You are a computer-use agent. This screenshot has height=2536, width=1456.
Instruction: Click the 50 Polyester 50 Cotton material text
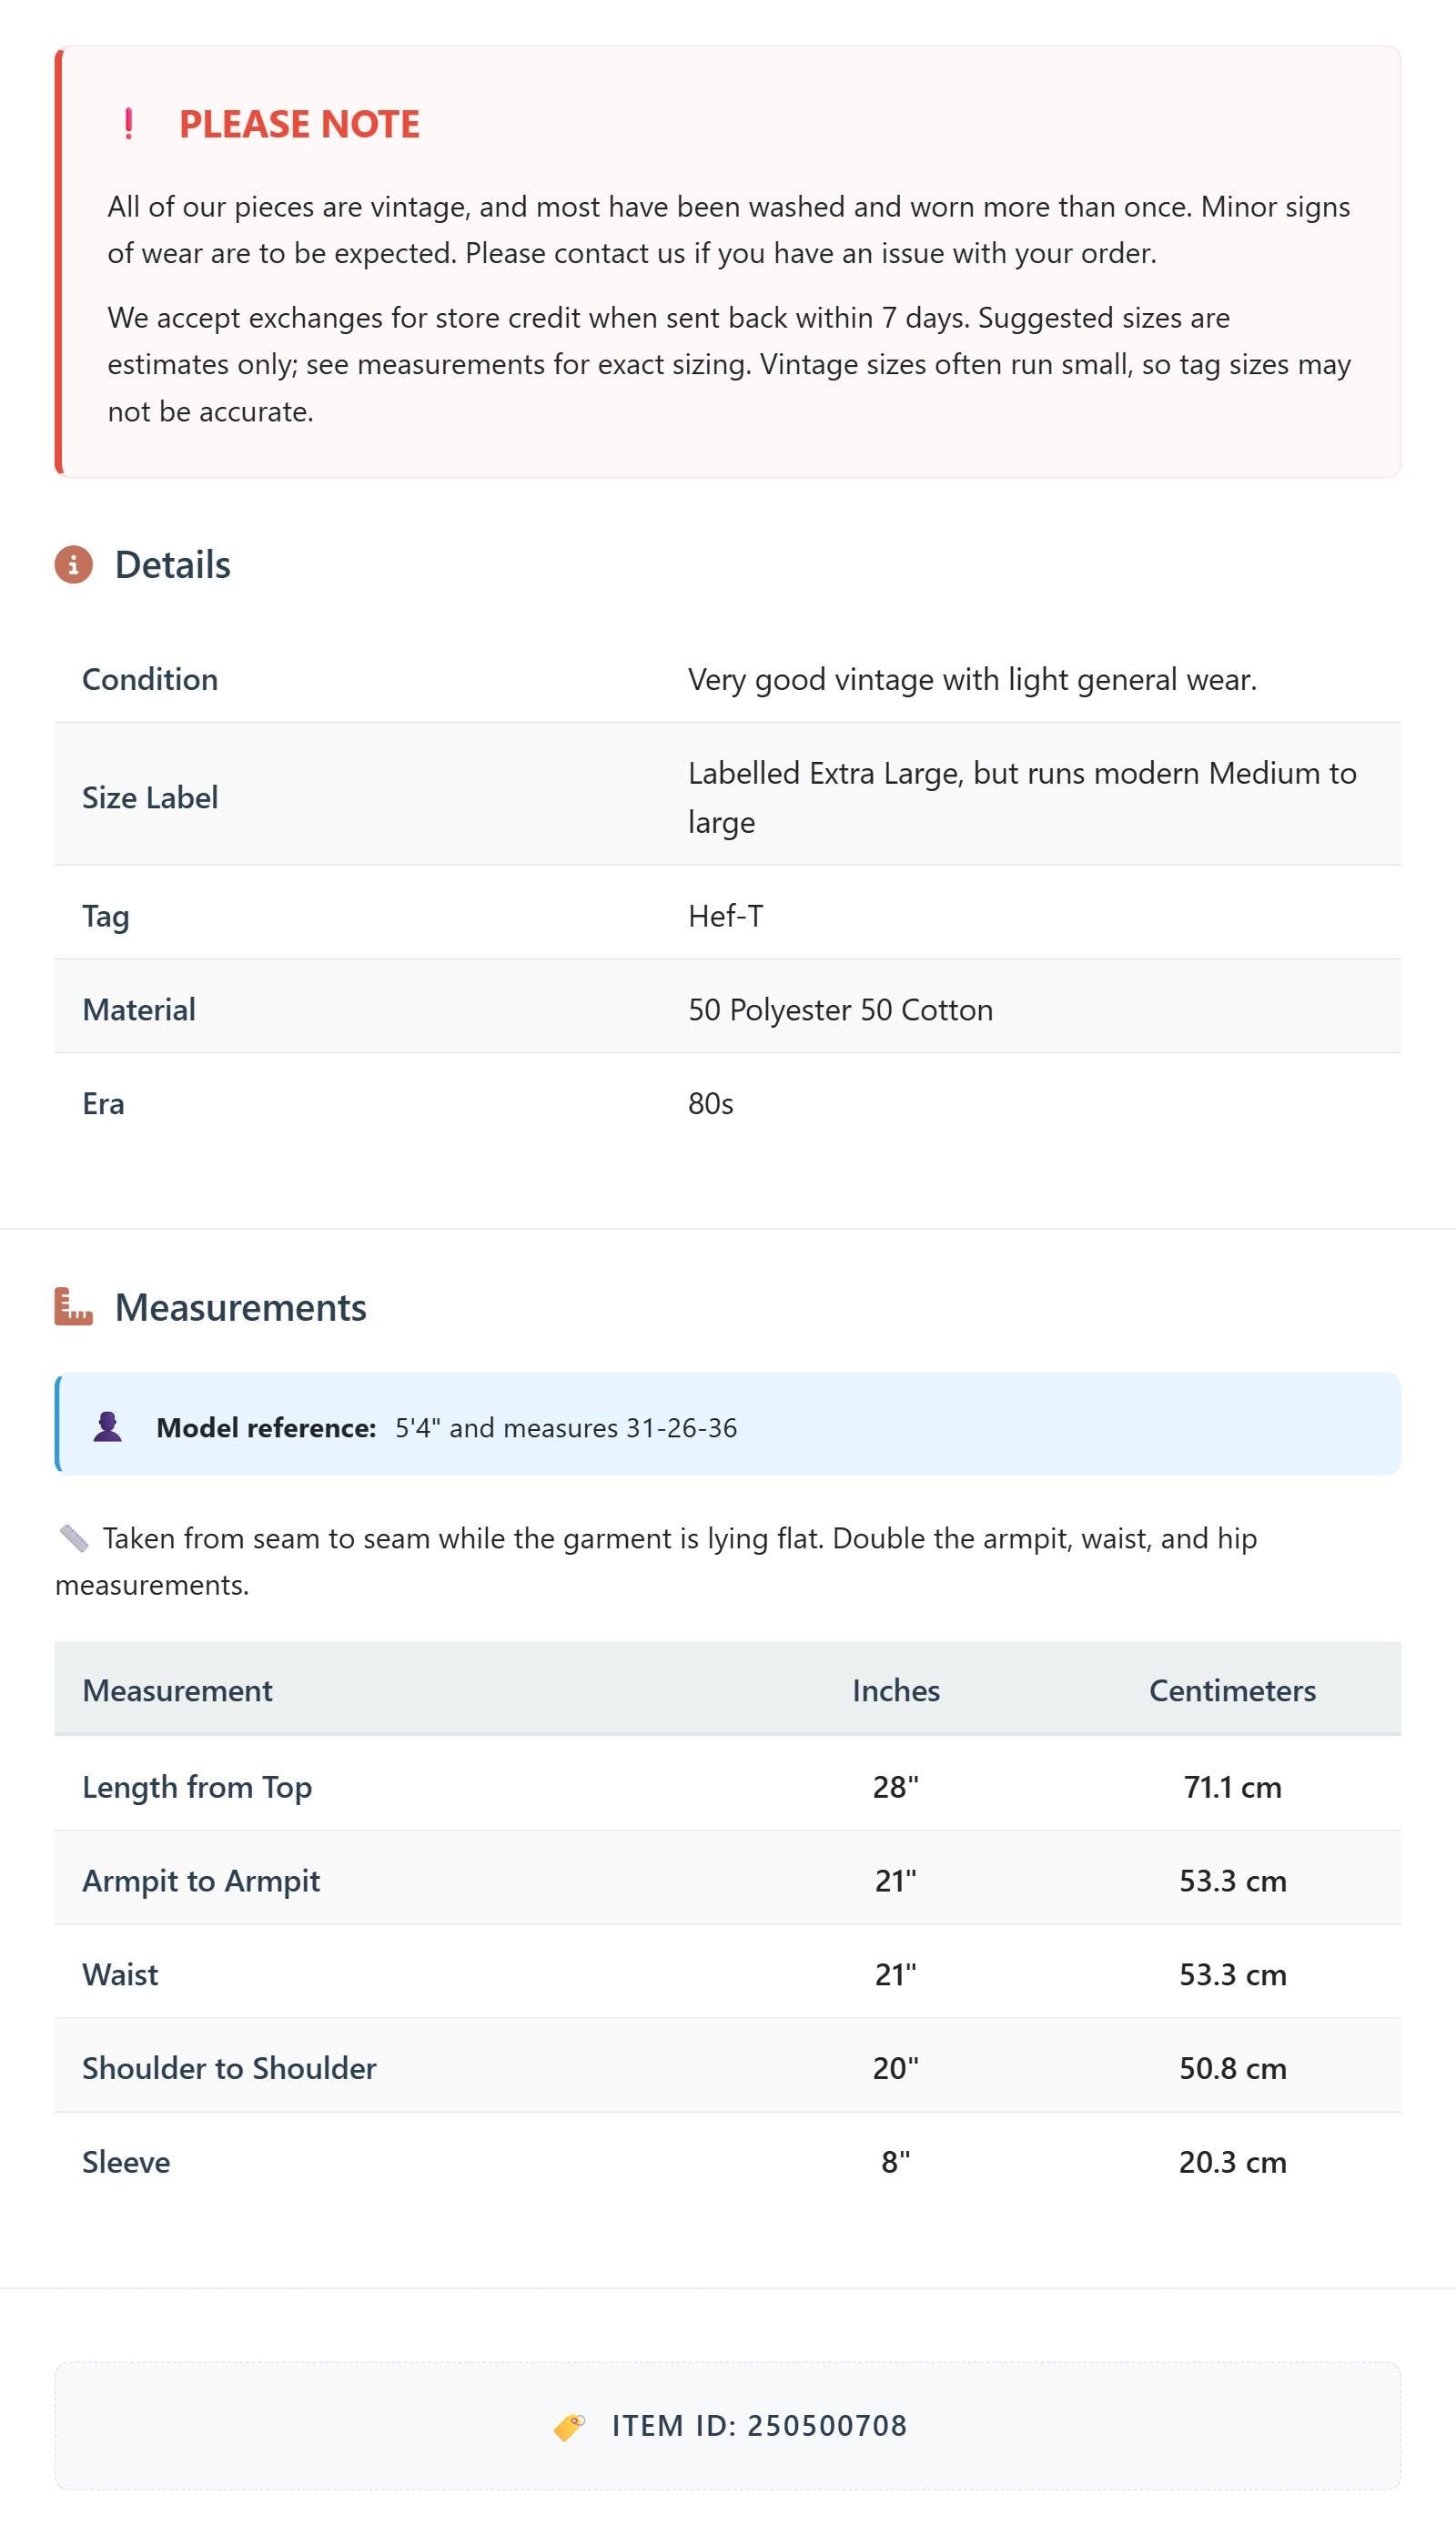coord(840,1010)
